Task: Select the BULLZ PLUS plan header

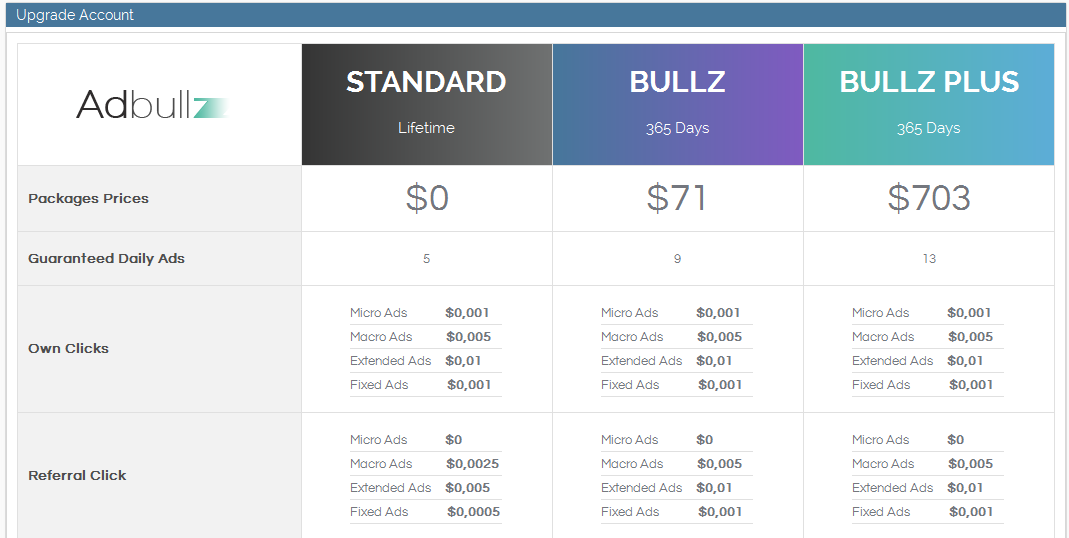Action: pos(929,82)
